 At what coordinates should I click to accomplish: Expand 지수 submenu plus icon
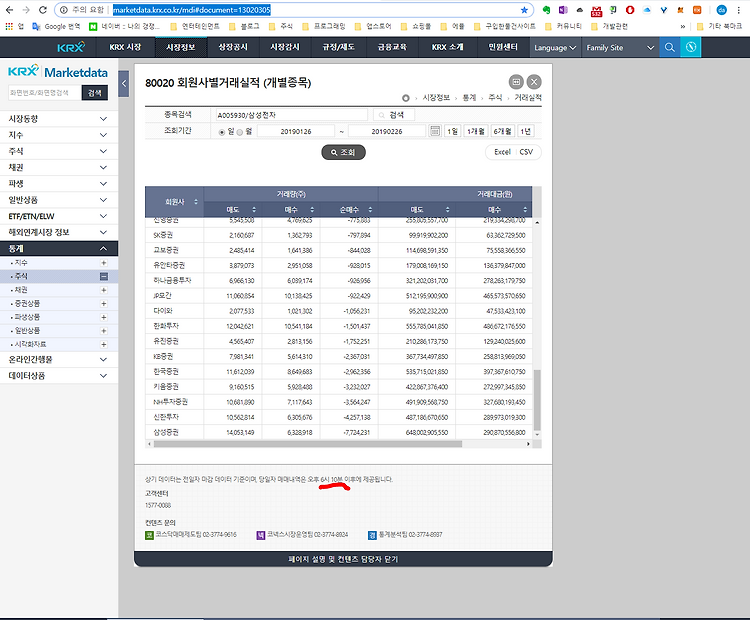103,263
